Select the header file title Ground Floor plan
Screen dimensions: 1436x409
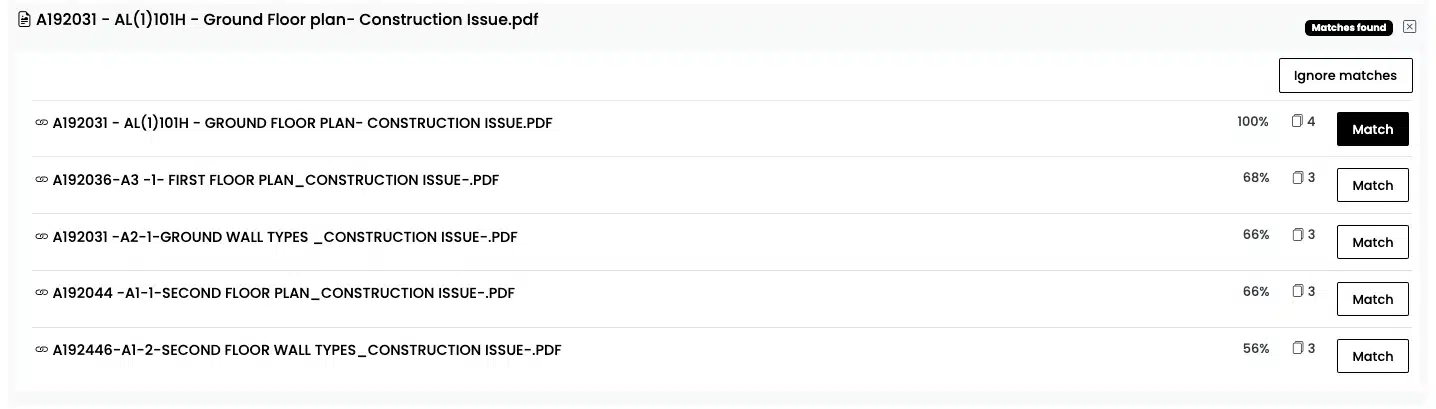287,20
